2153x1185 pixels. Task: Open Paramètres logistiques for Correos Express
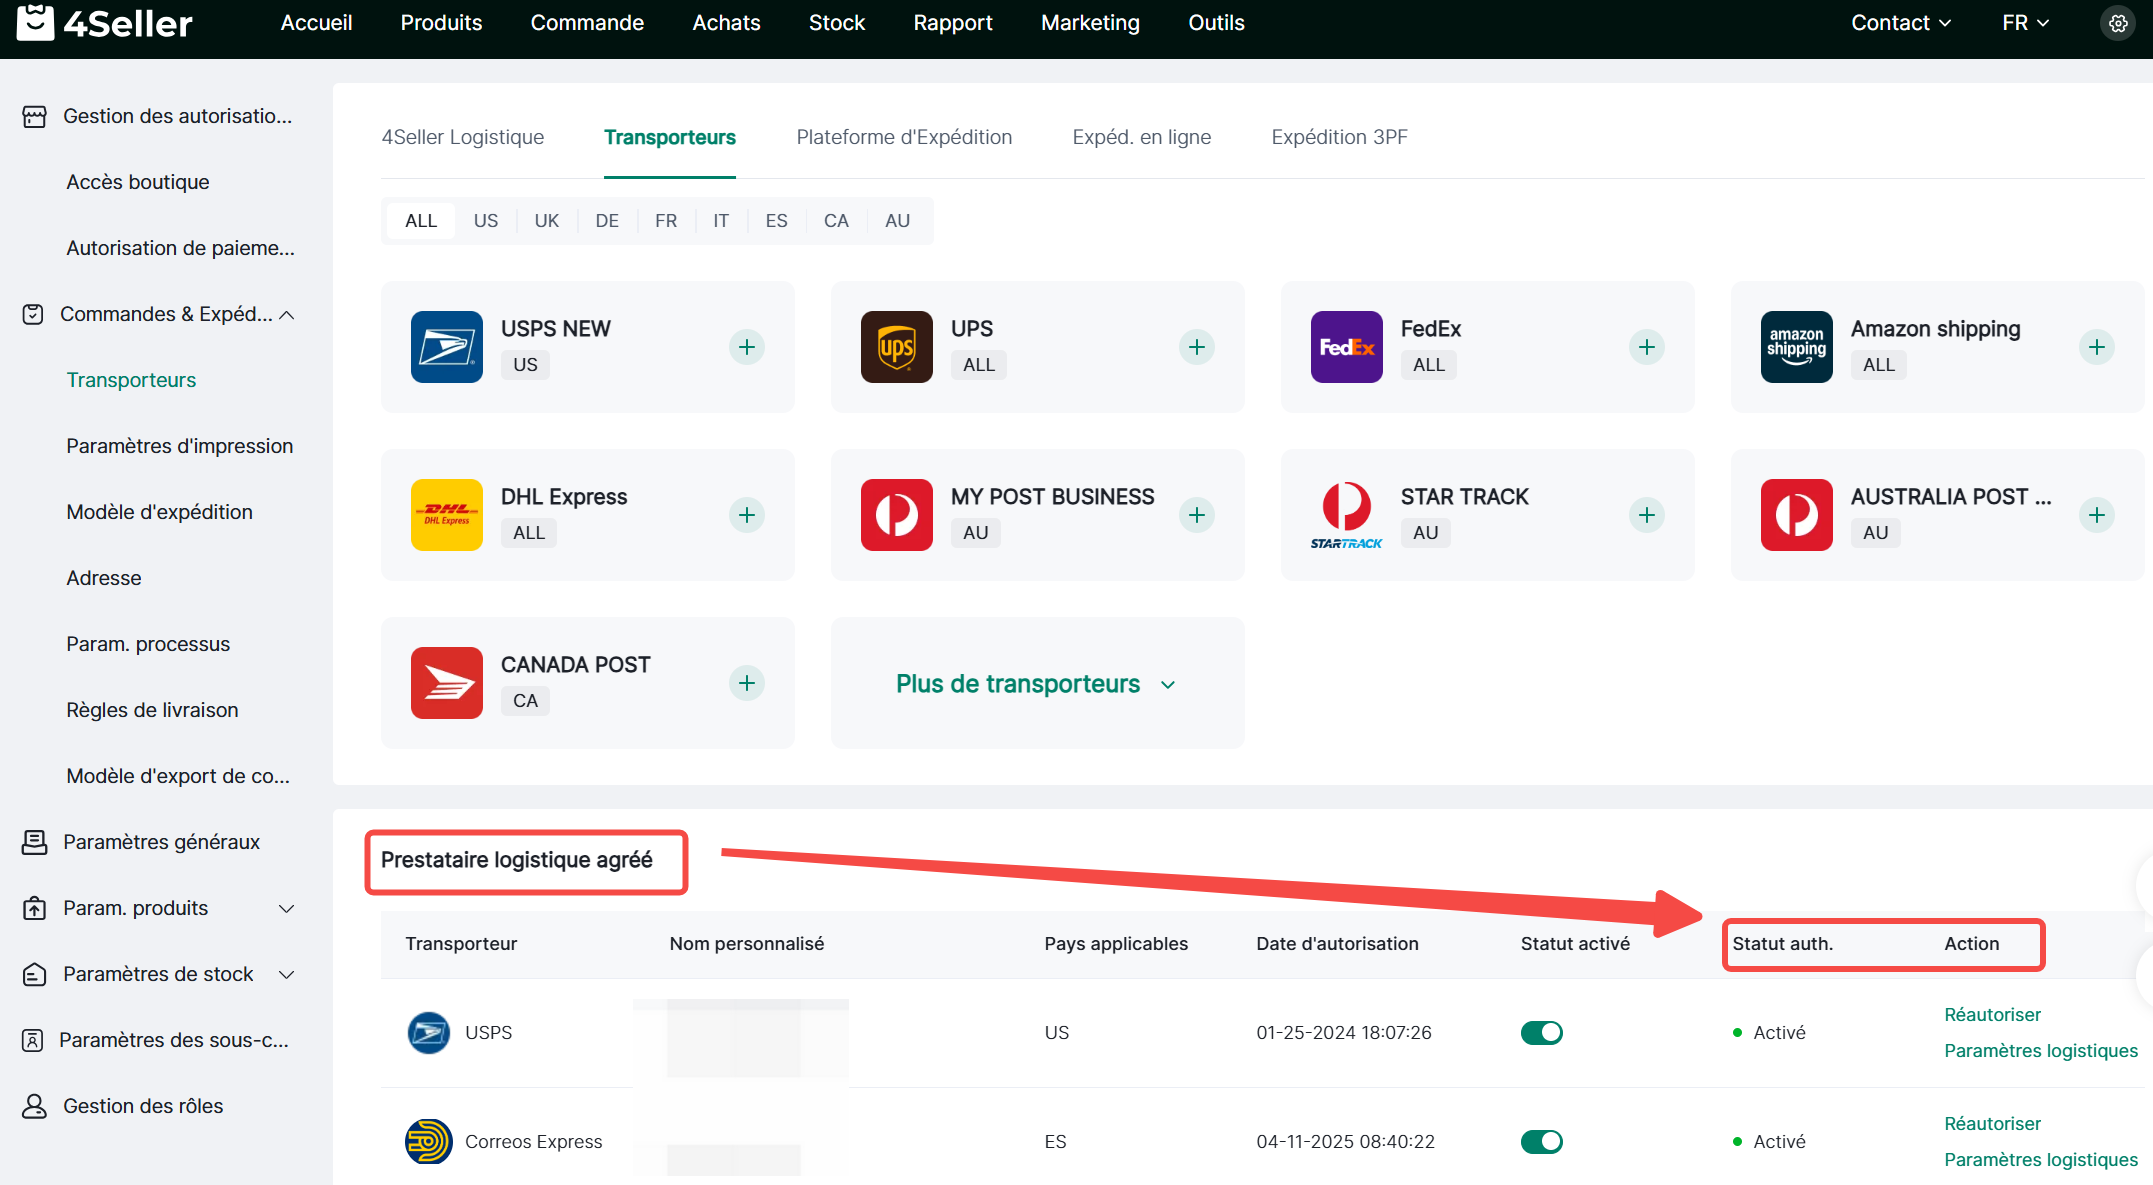pyautogui.click(x=2040, y=1159)
